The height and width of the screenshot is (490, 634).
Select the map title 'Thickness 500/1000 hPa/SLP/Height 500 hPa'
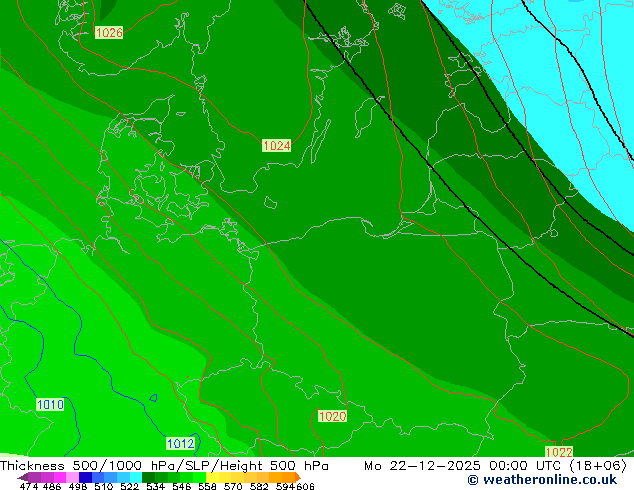click(164, 466)
